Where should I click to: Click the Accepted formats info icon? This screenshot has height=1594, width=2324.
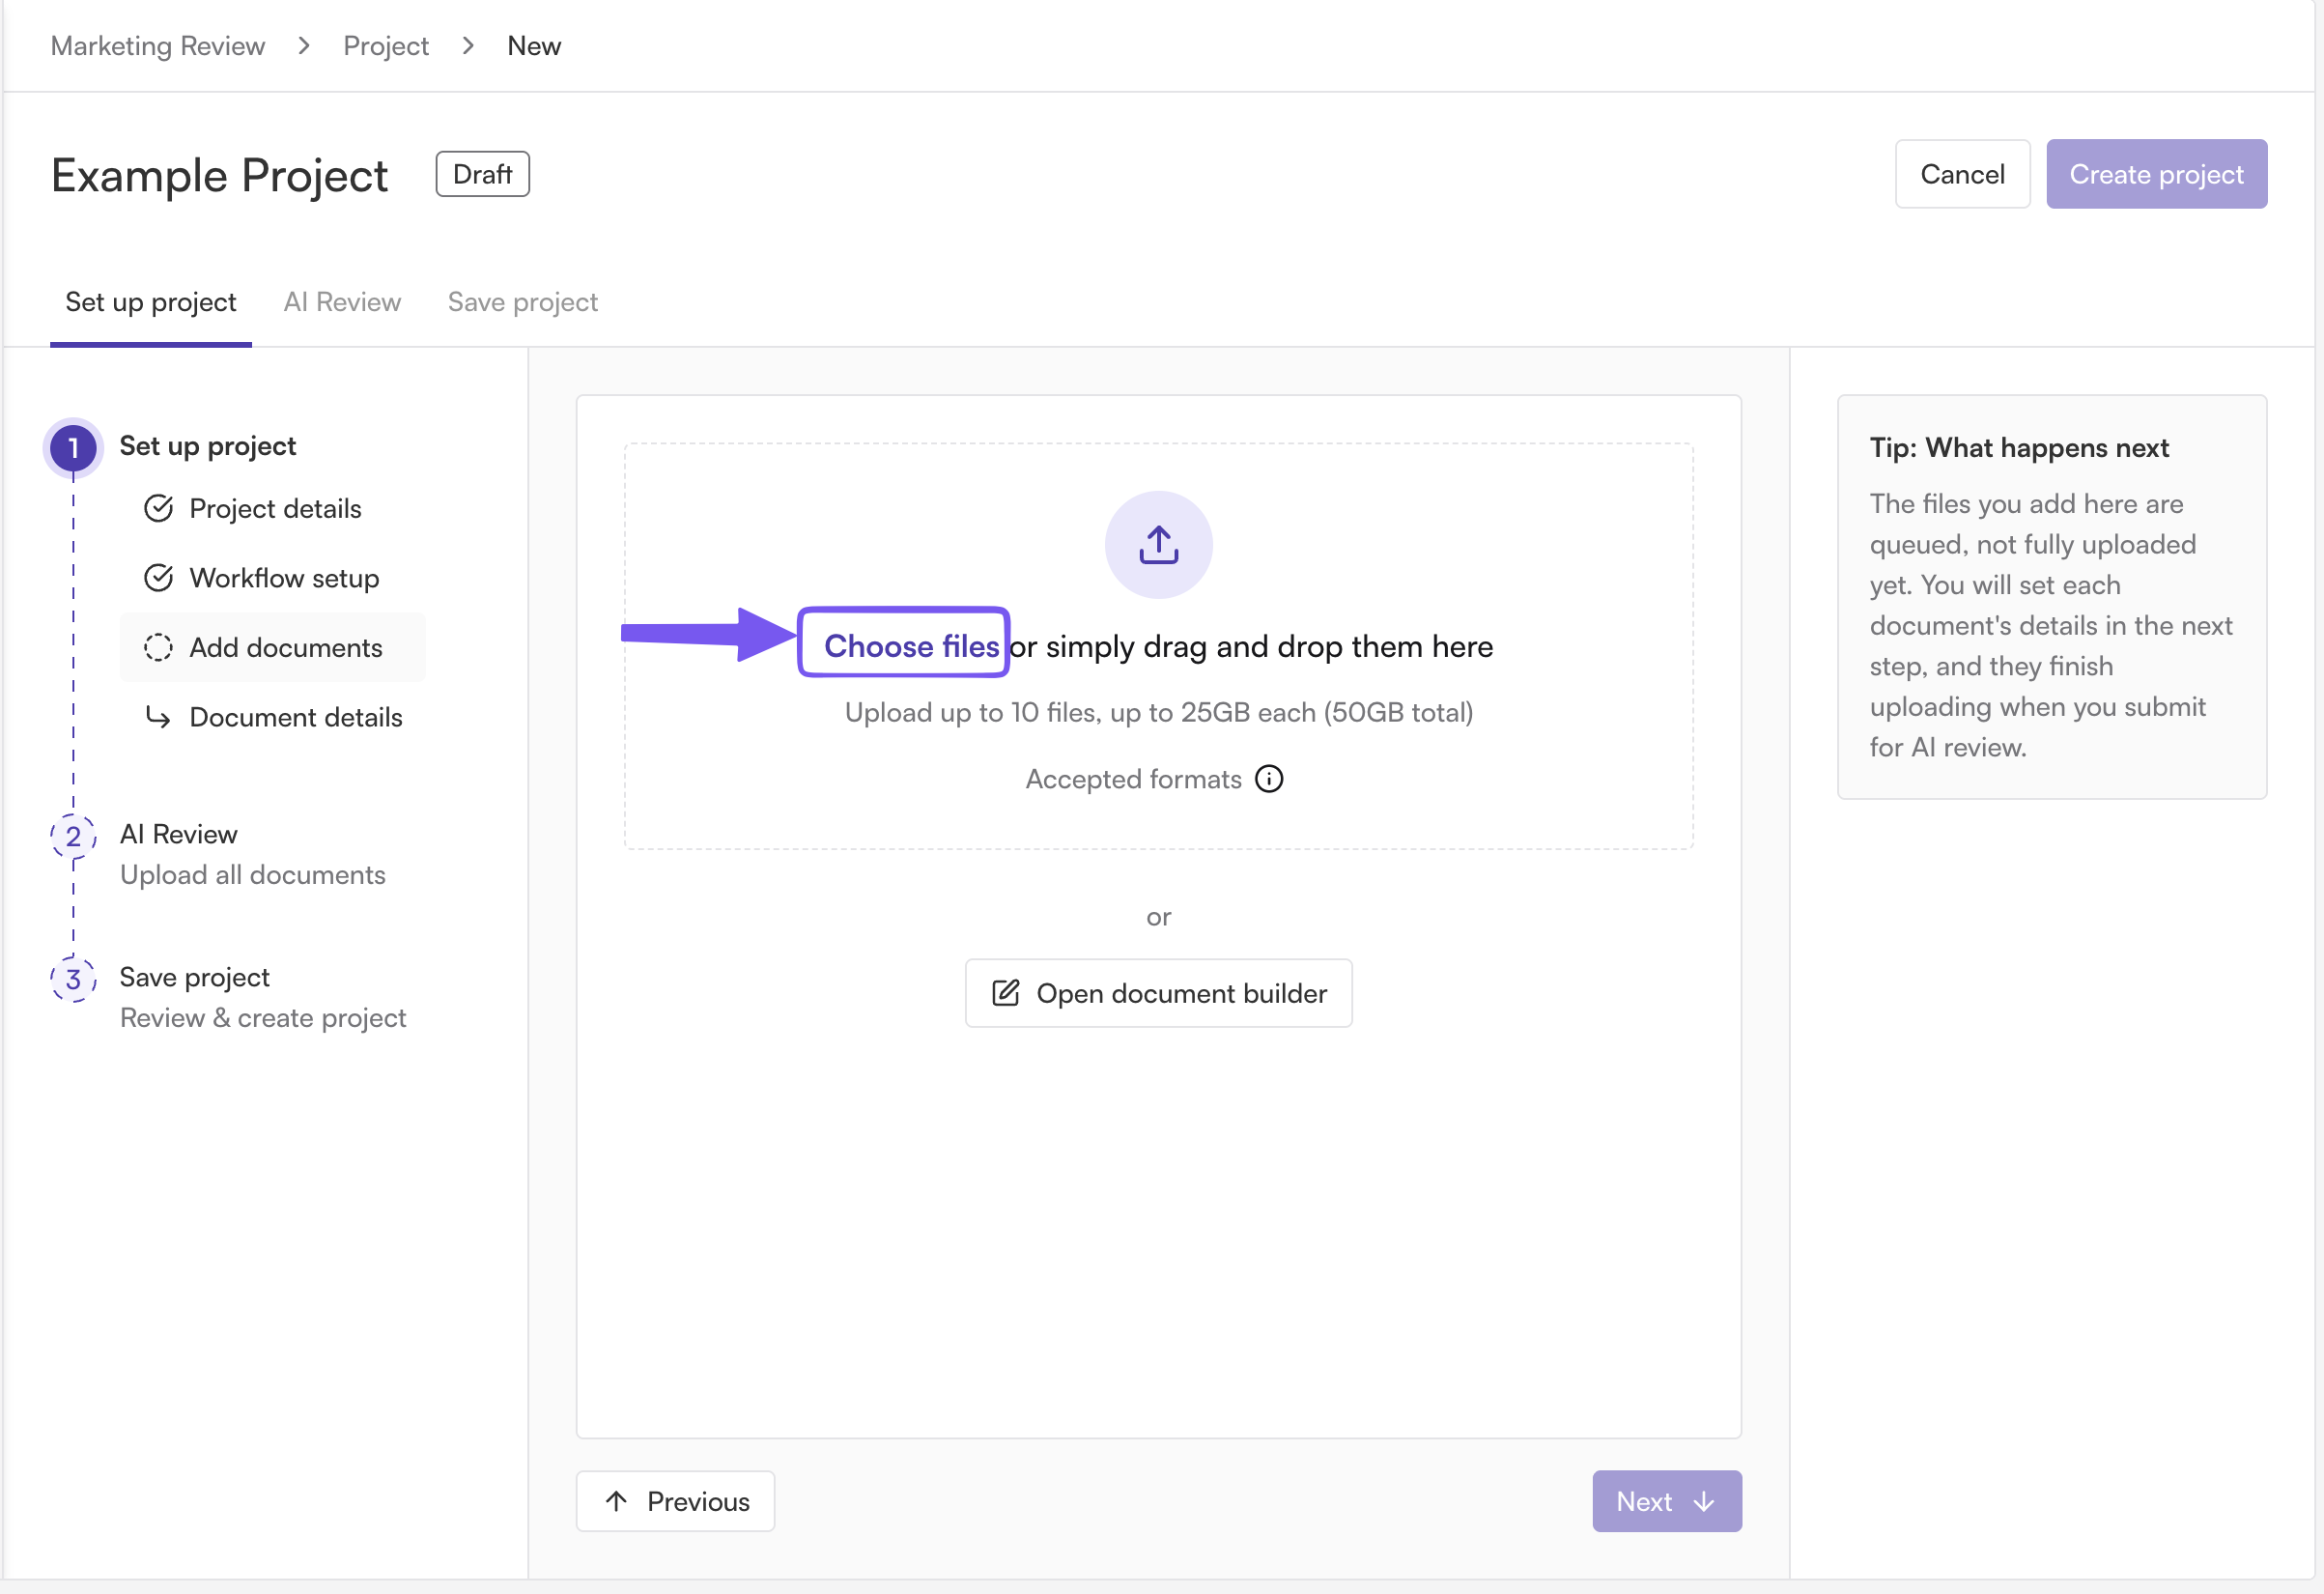(1269, 779)
